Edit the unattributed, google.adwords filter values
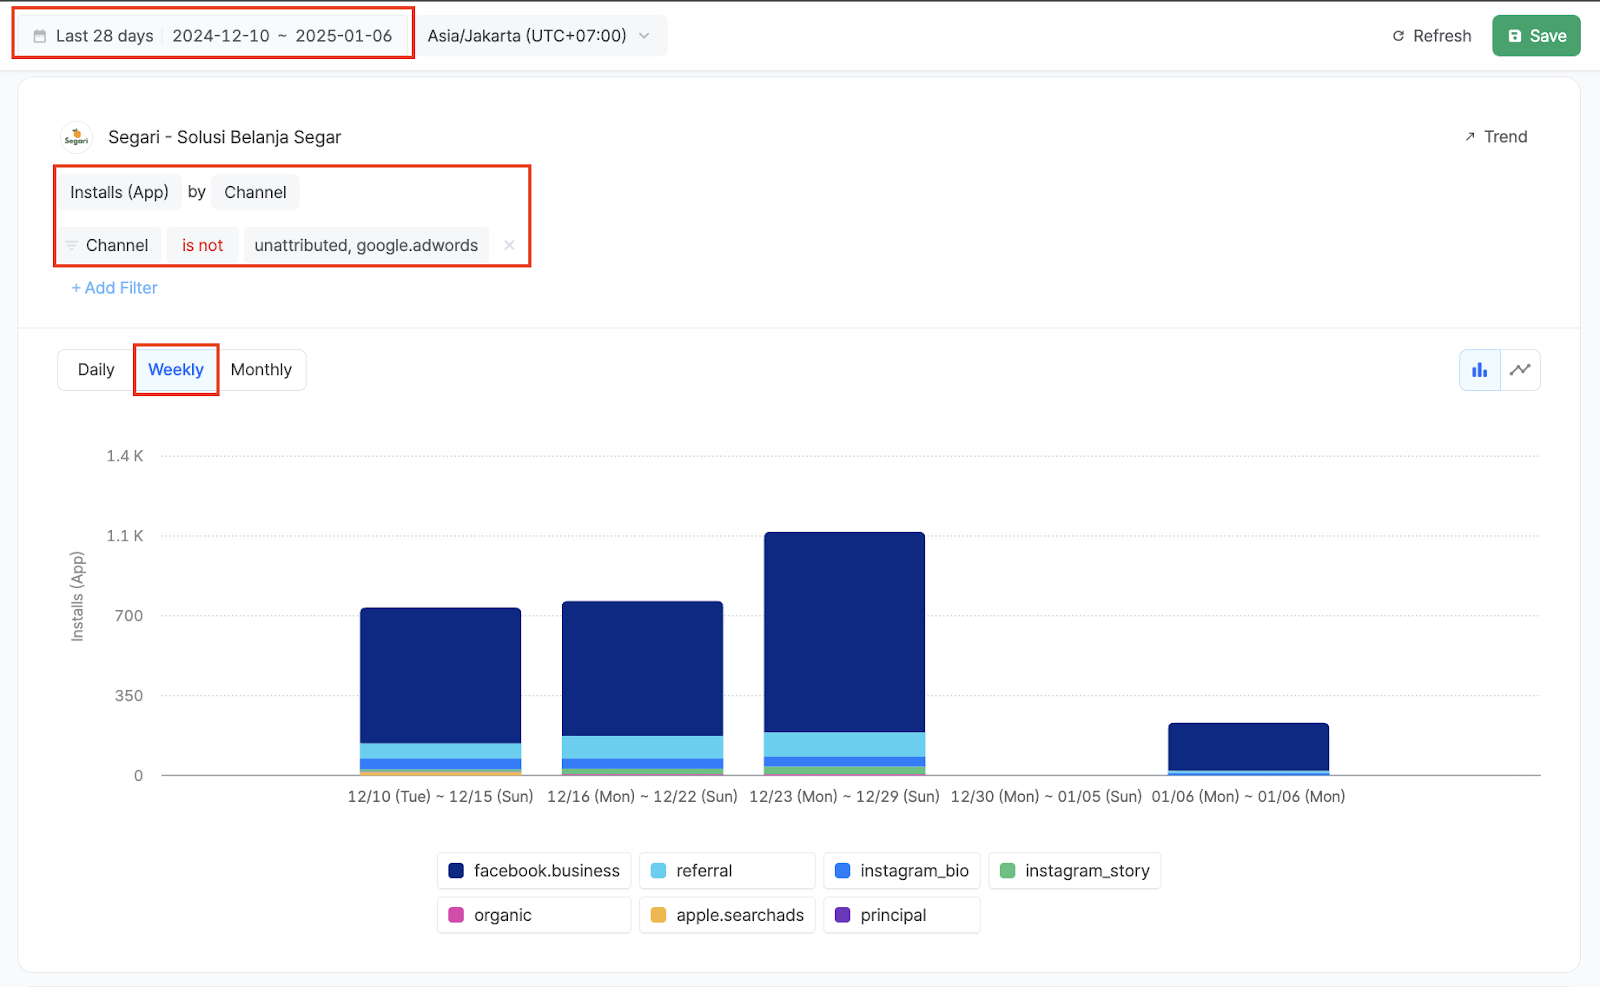 pos(366,245)
